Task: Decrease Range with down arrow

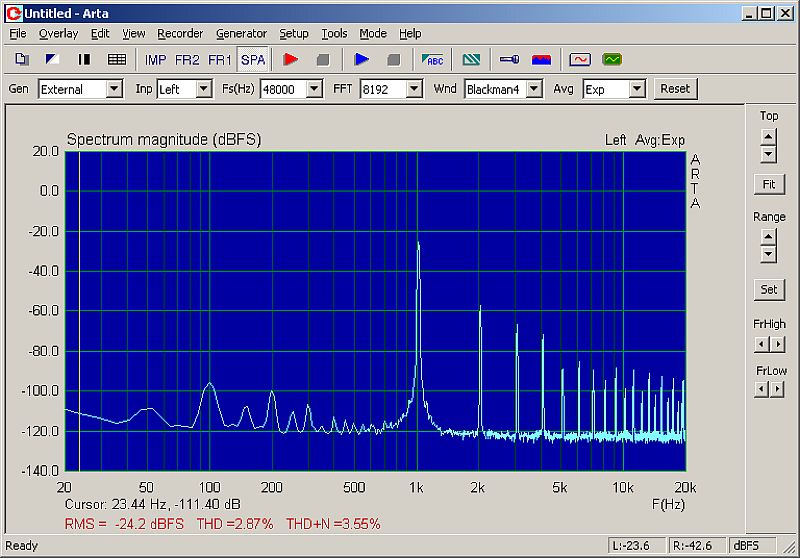Action: pyautogui.click(x=768, y=255)
